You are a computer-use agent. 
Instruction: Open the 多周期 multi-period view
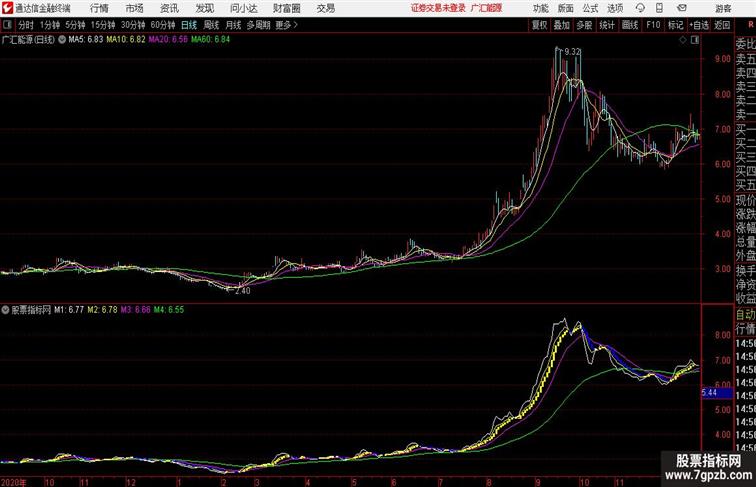pos(258,25)
